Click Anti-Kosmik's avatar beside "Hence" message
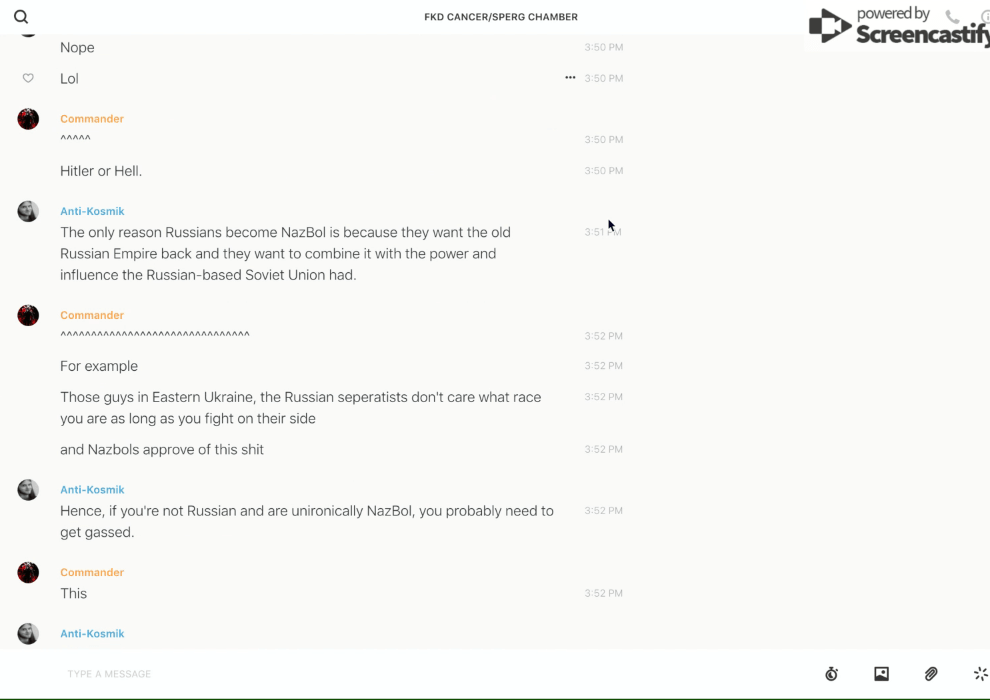 [x=28, y=490]
